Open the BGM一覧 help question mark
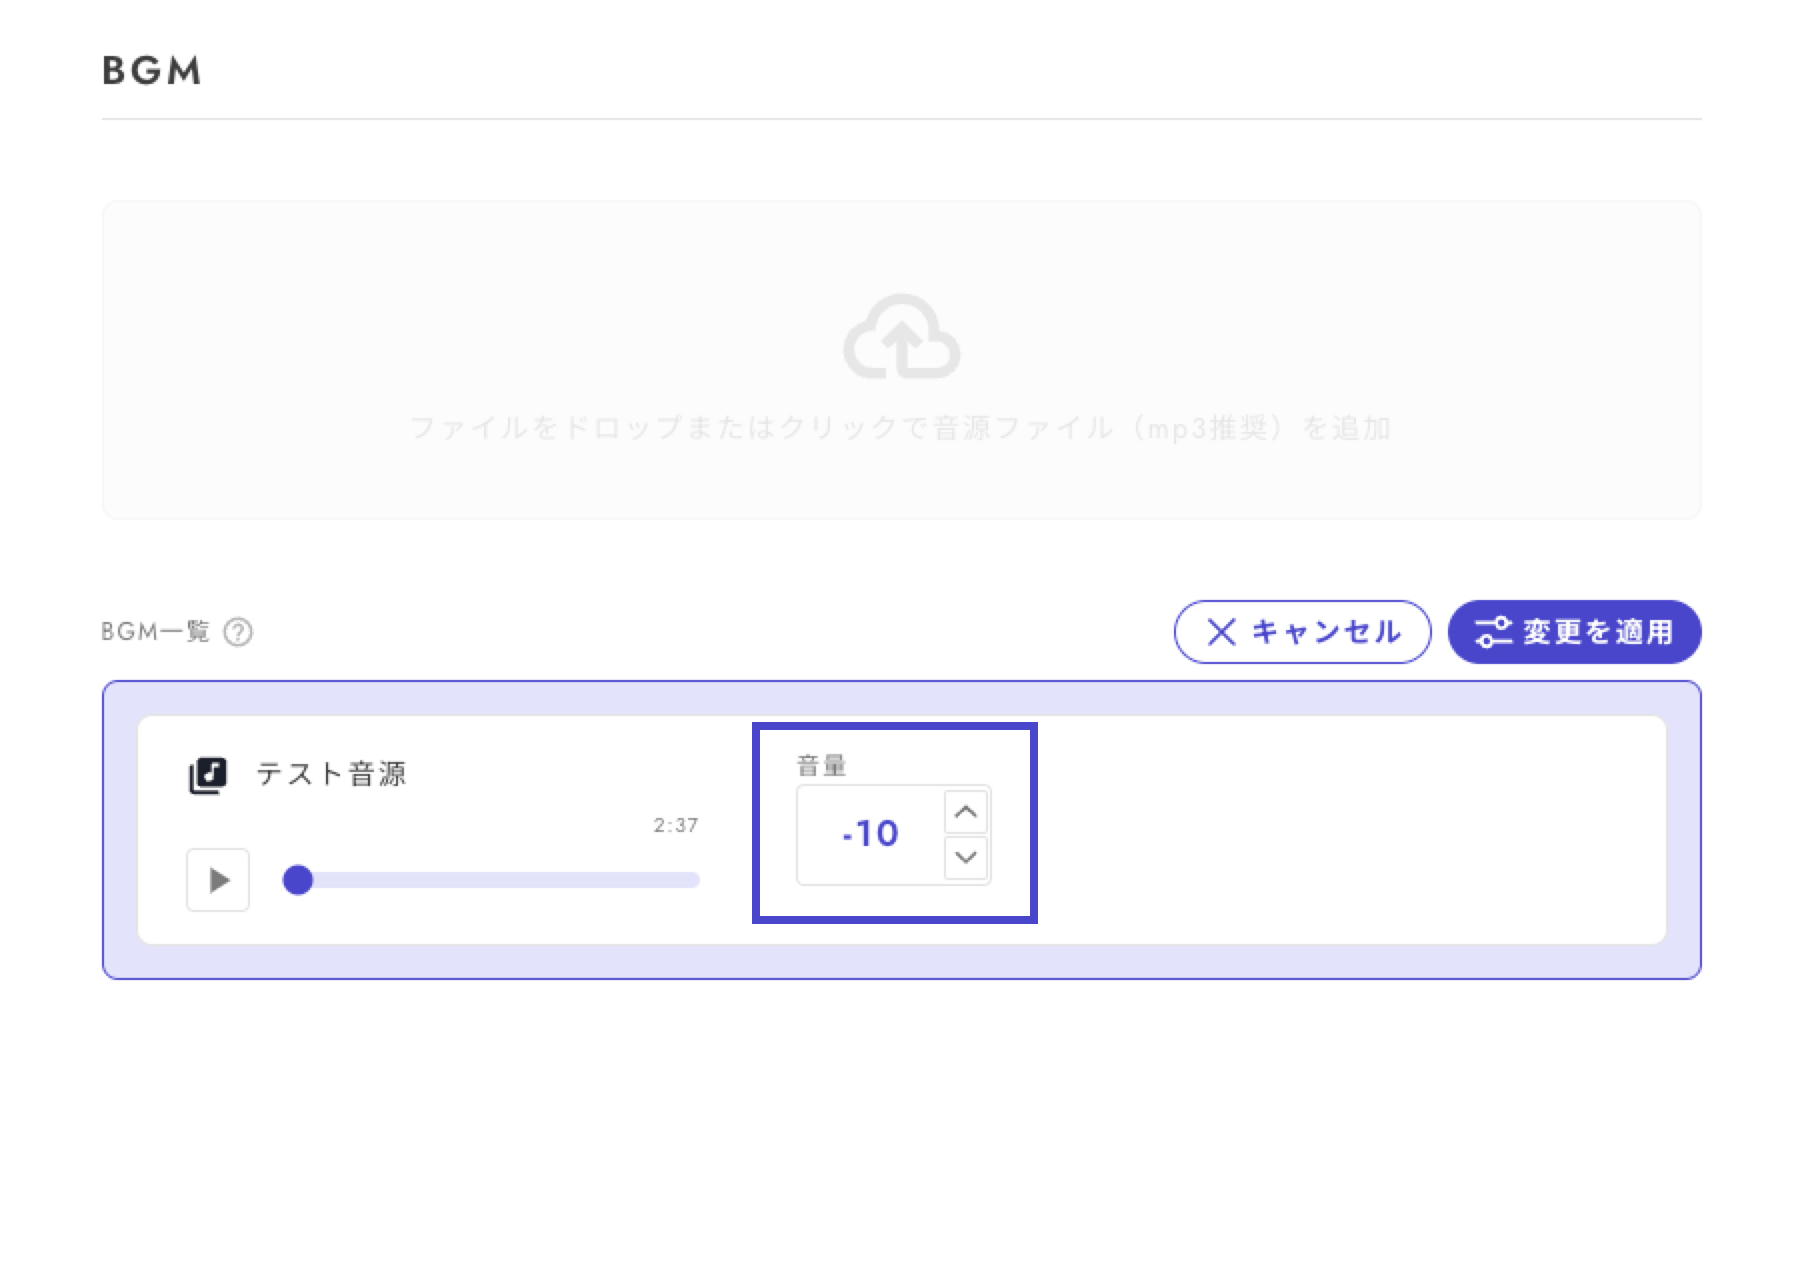The width and height of the screenshot is (1814, 1276). 238,632
